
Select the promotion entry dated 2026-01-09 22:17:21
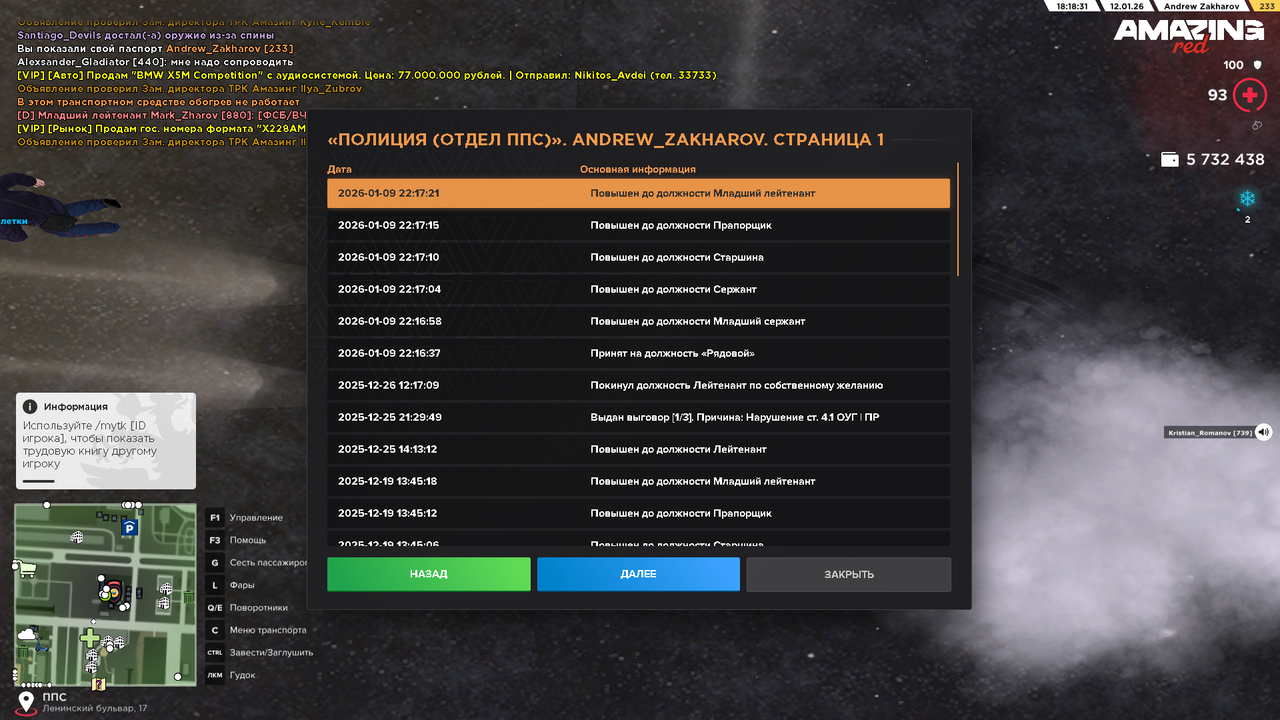point(638,193)
